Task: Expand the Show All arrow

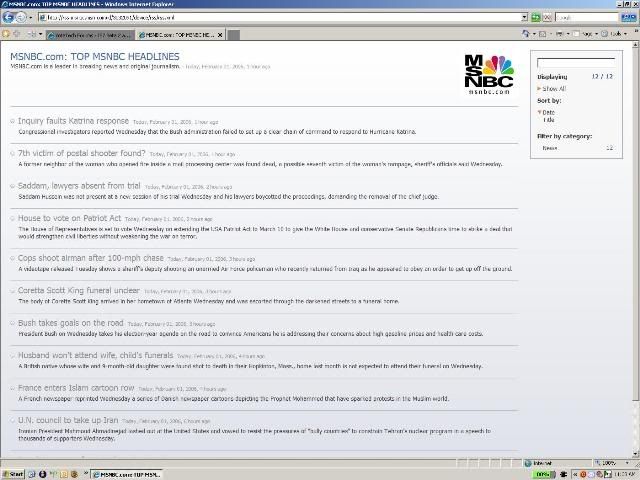Action: click(540, 88)
